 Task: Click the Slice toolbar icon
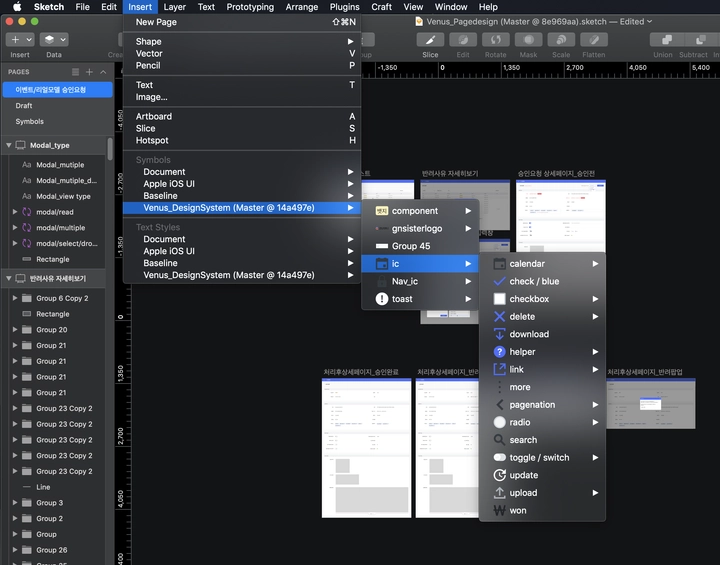click(430, 40)
